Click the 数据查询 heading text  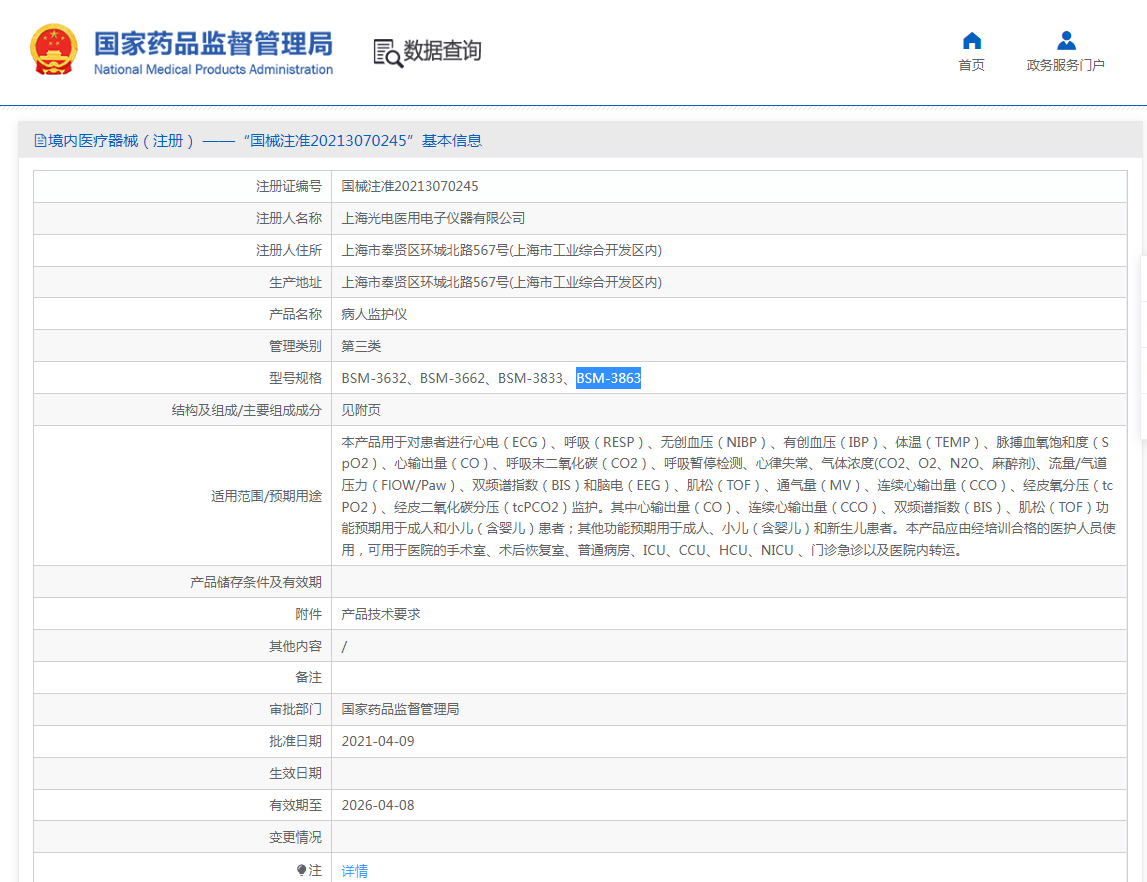(x=443, y=50)
